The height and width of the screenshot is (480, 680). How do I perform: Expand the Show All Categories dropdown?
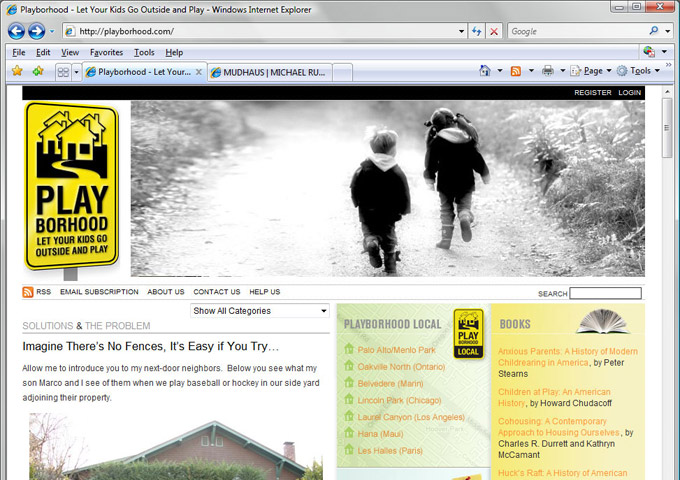(260, 311)
